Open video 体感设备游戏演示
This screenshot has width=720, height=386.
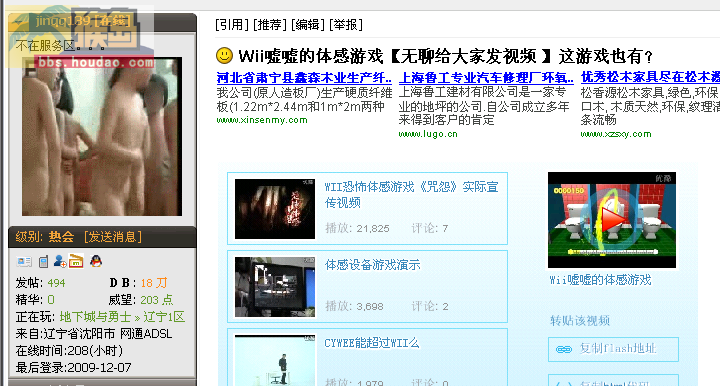click(x=372, y=265)
